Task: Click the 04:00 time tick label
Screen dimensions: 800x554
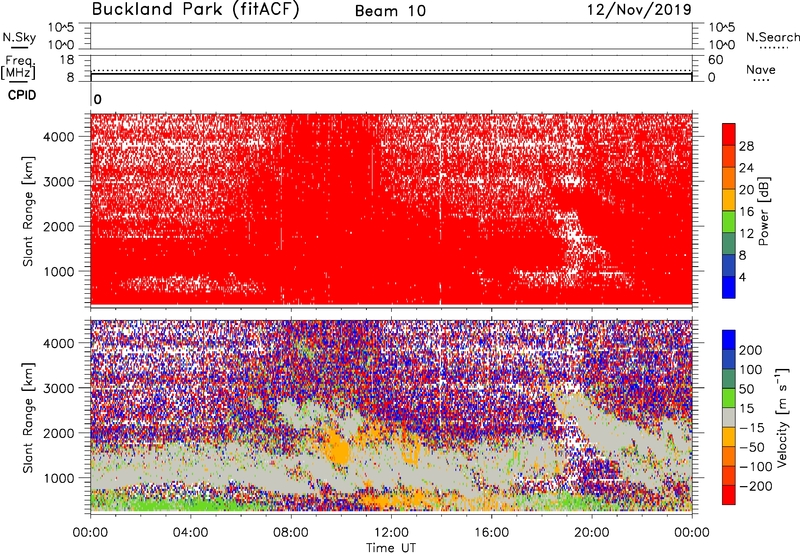Action: (190, 533)
